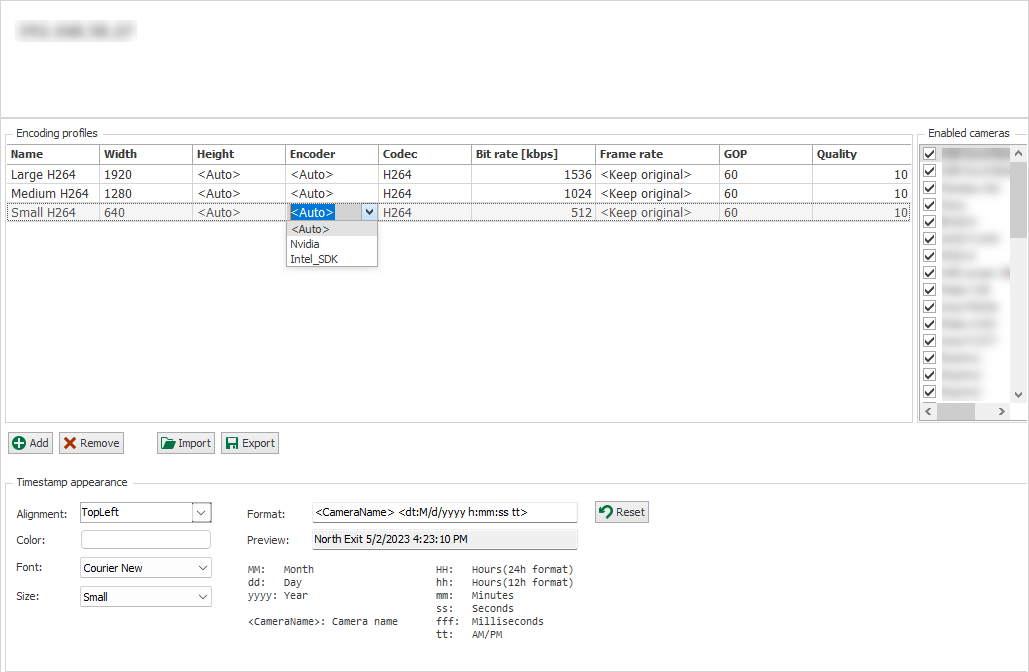Pick the timestamp Color swatch box

(x=146, y=540)
